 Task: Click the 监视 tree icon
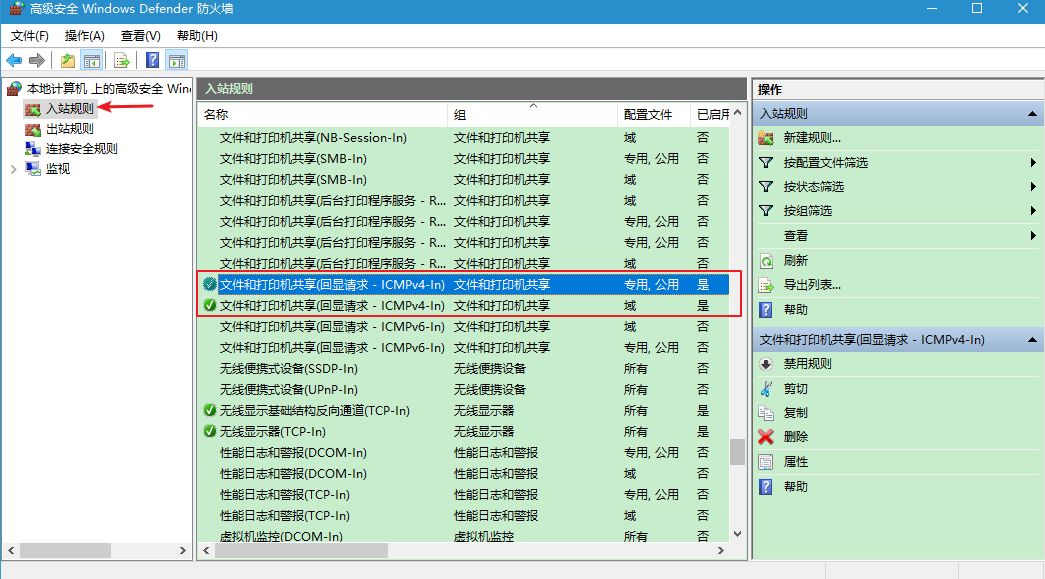coord(33,169)
